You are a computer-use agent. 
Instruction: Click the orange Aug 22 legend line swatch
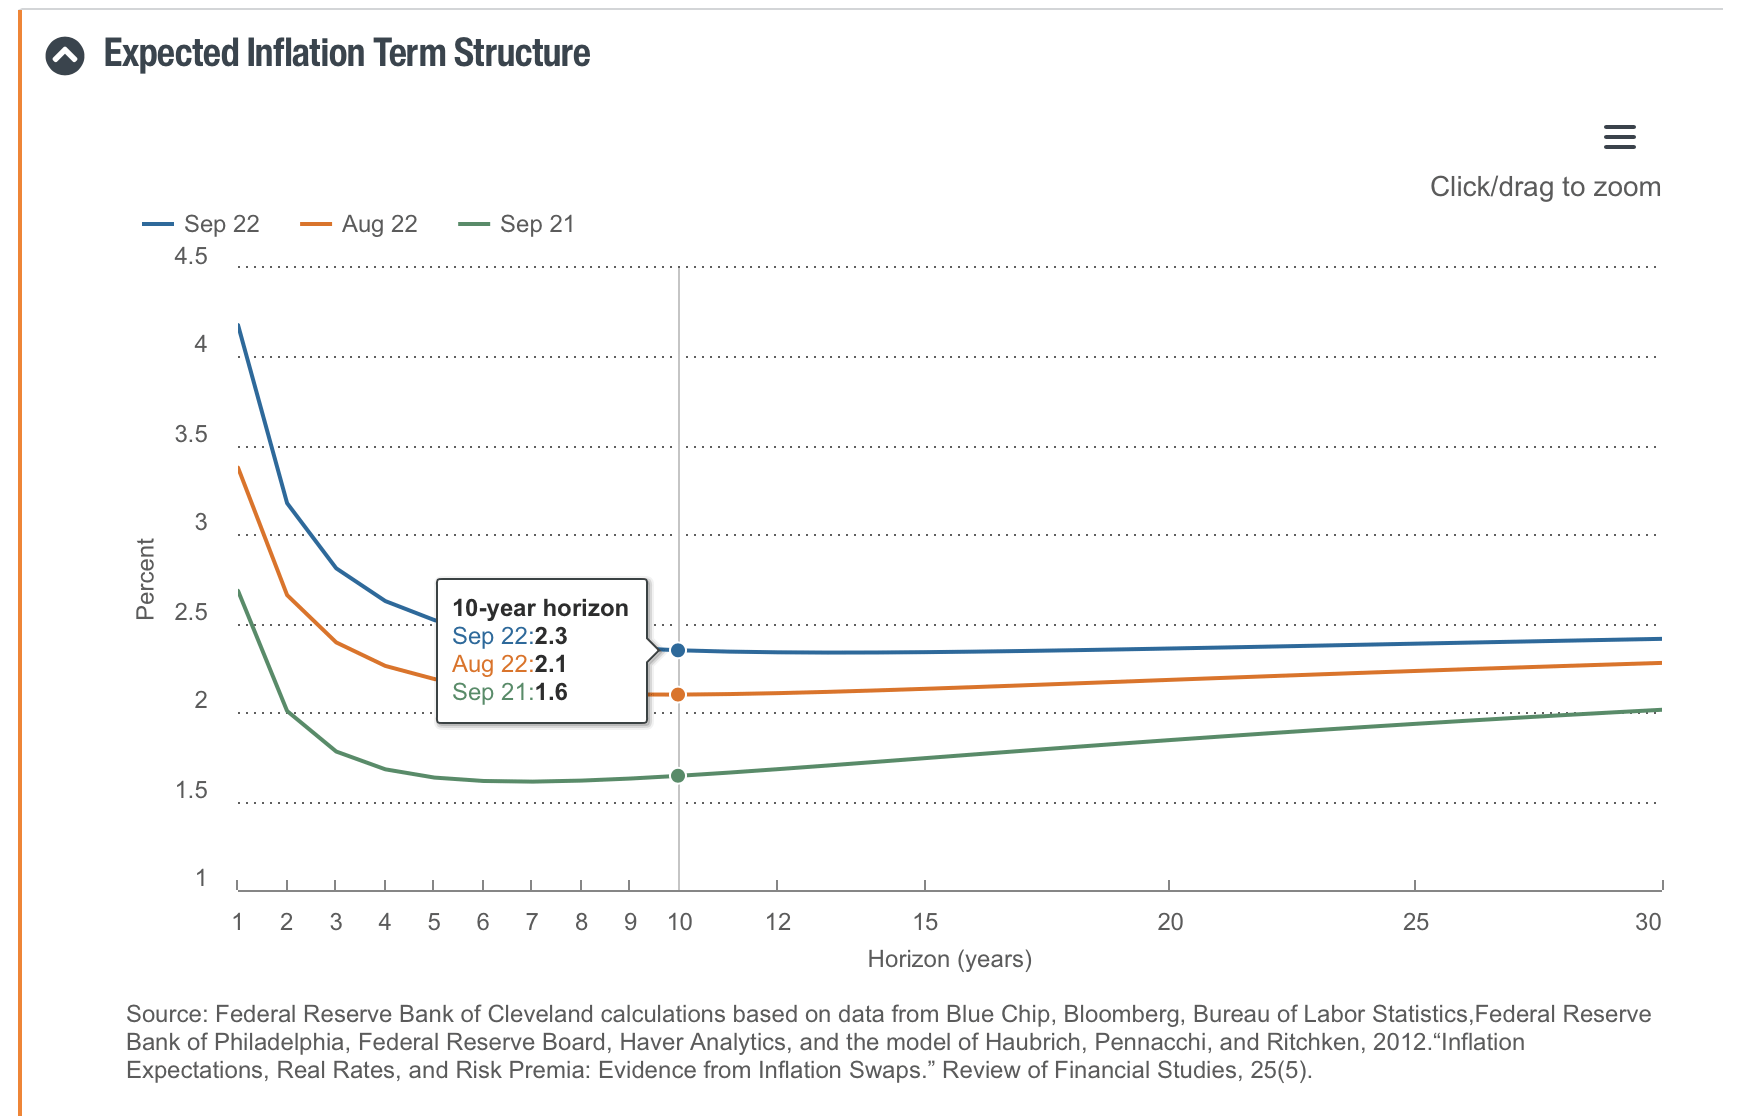(316, 224)
